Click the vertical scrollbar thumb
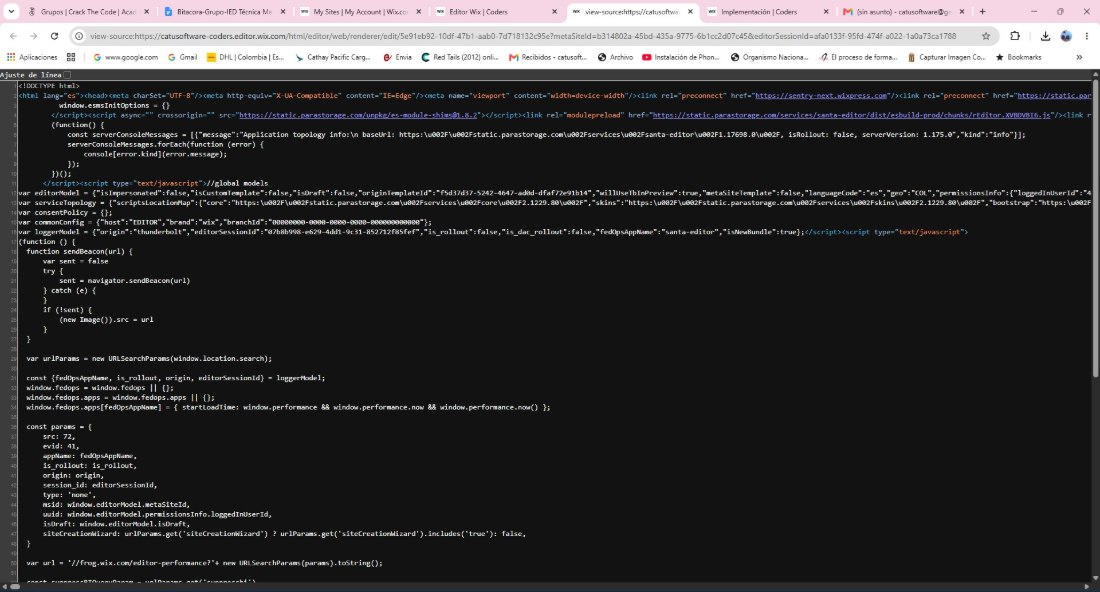Viewport: 1100px width, 592px height. (x=1095, y=227)
